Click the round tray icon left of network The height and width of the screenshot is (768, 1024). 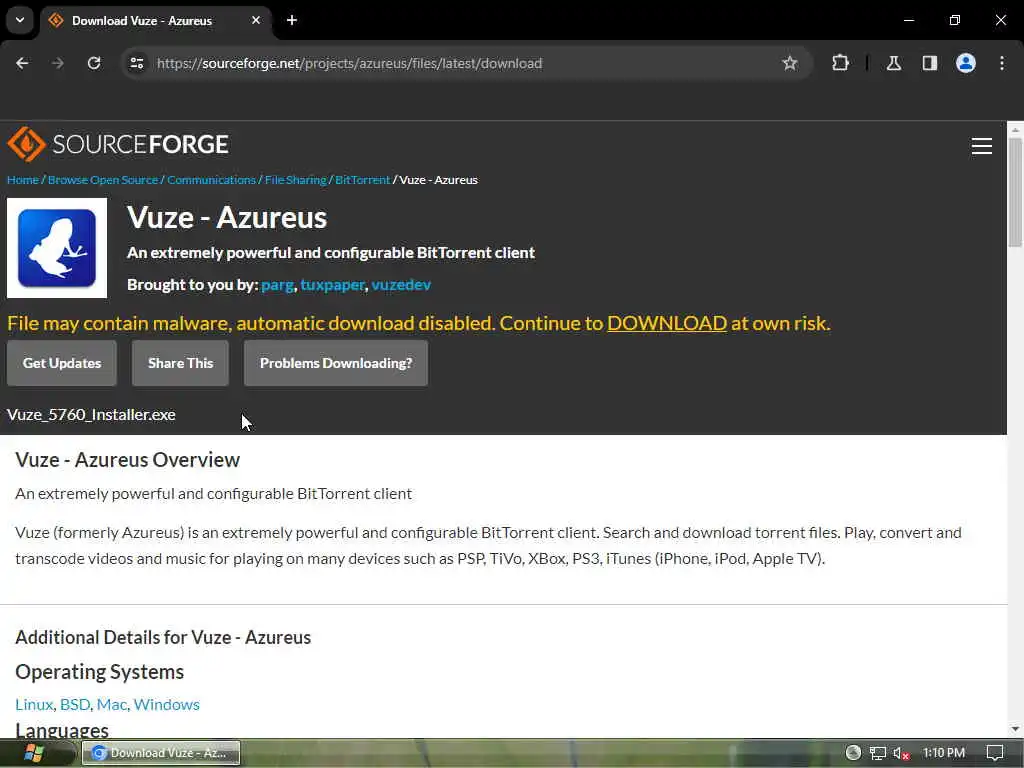853,753
